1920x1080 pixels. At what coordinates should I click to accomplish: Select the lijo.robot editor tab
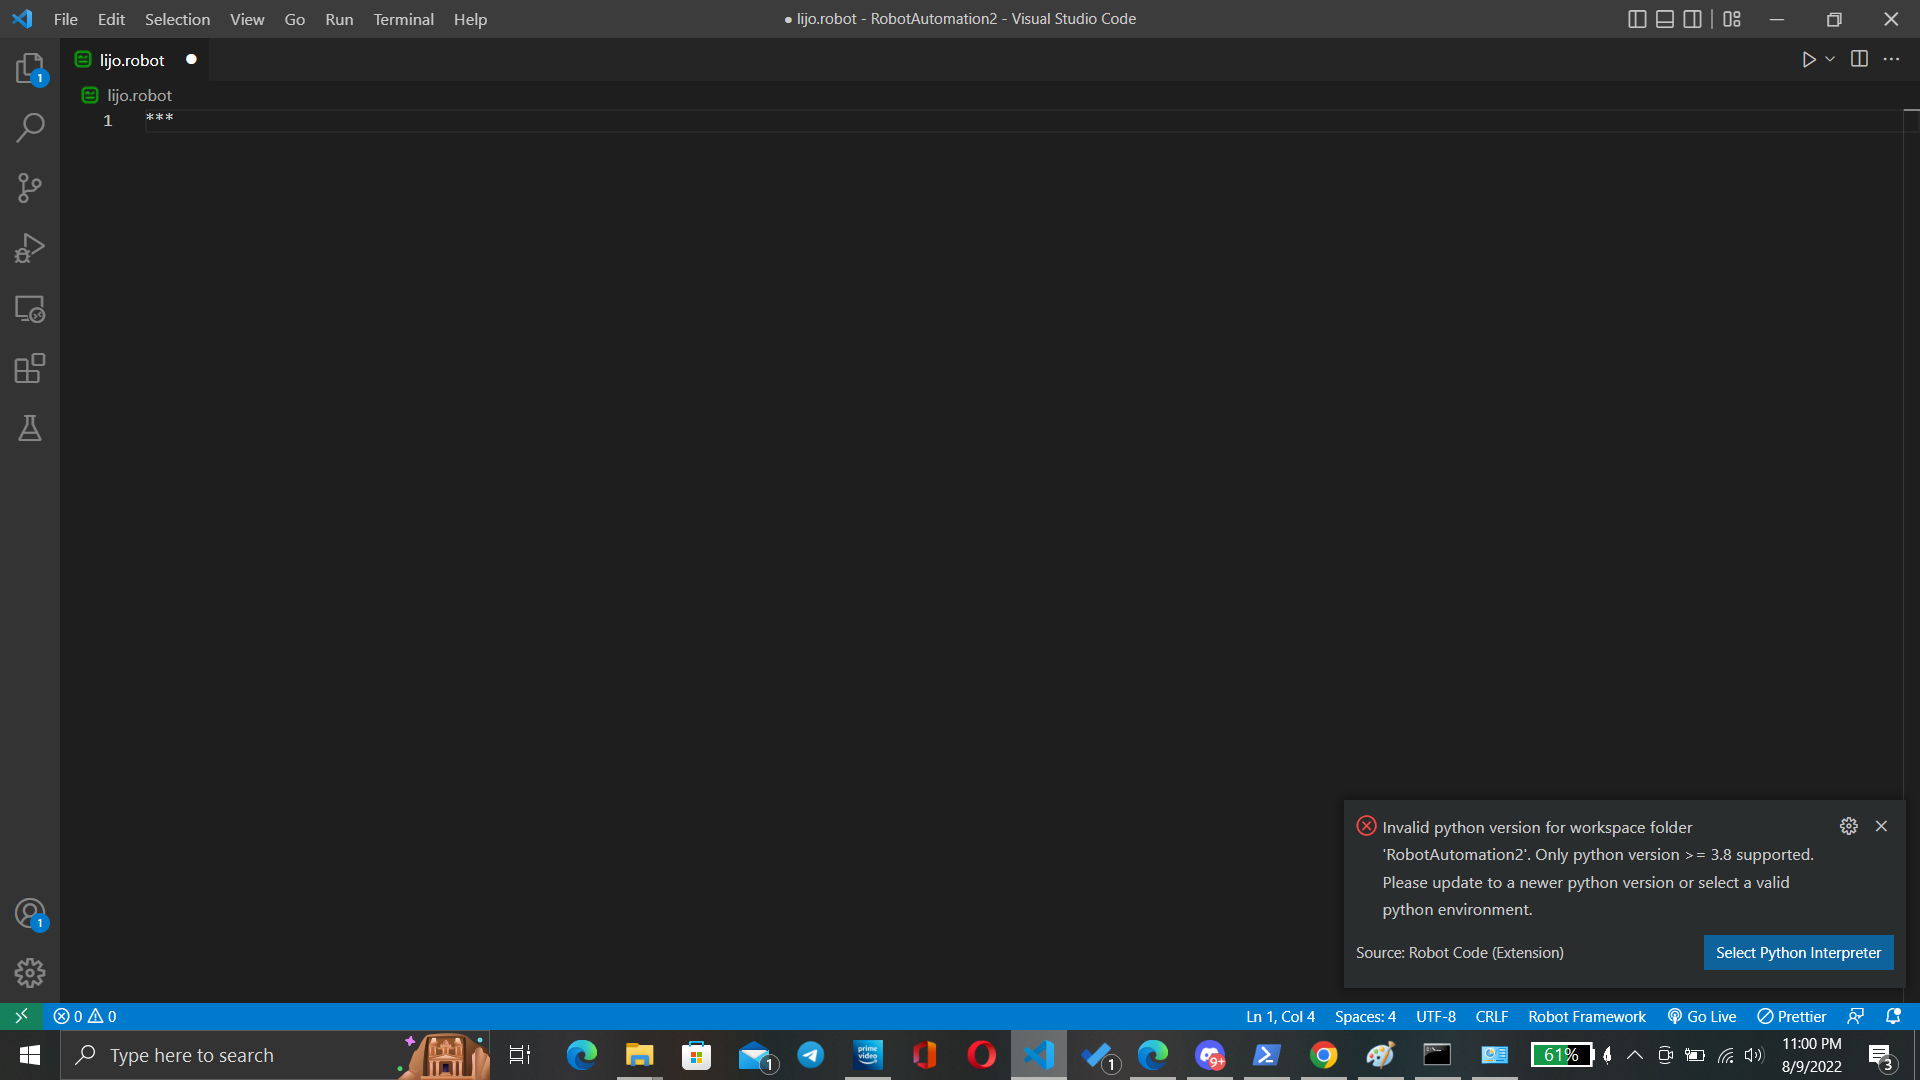(x=130, y=60)
